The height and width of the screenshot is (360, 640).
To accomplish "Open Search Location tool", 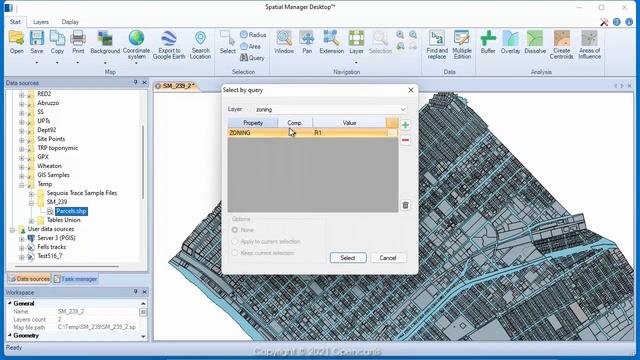I will coord(200,44).
